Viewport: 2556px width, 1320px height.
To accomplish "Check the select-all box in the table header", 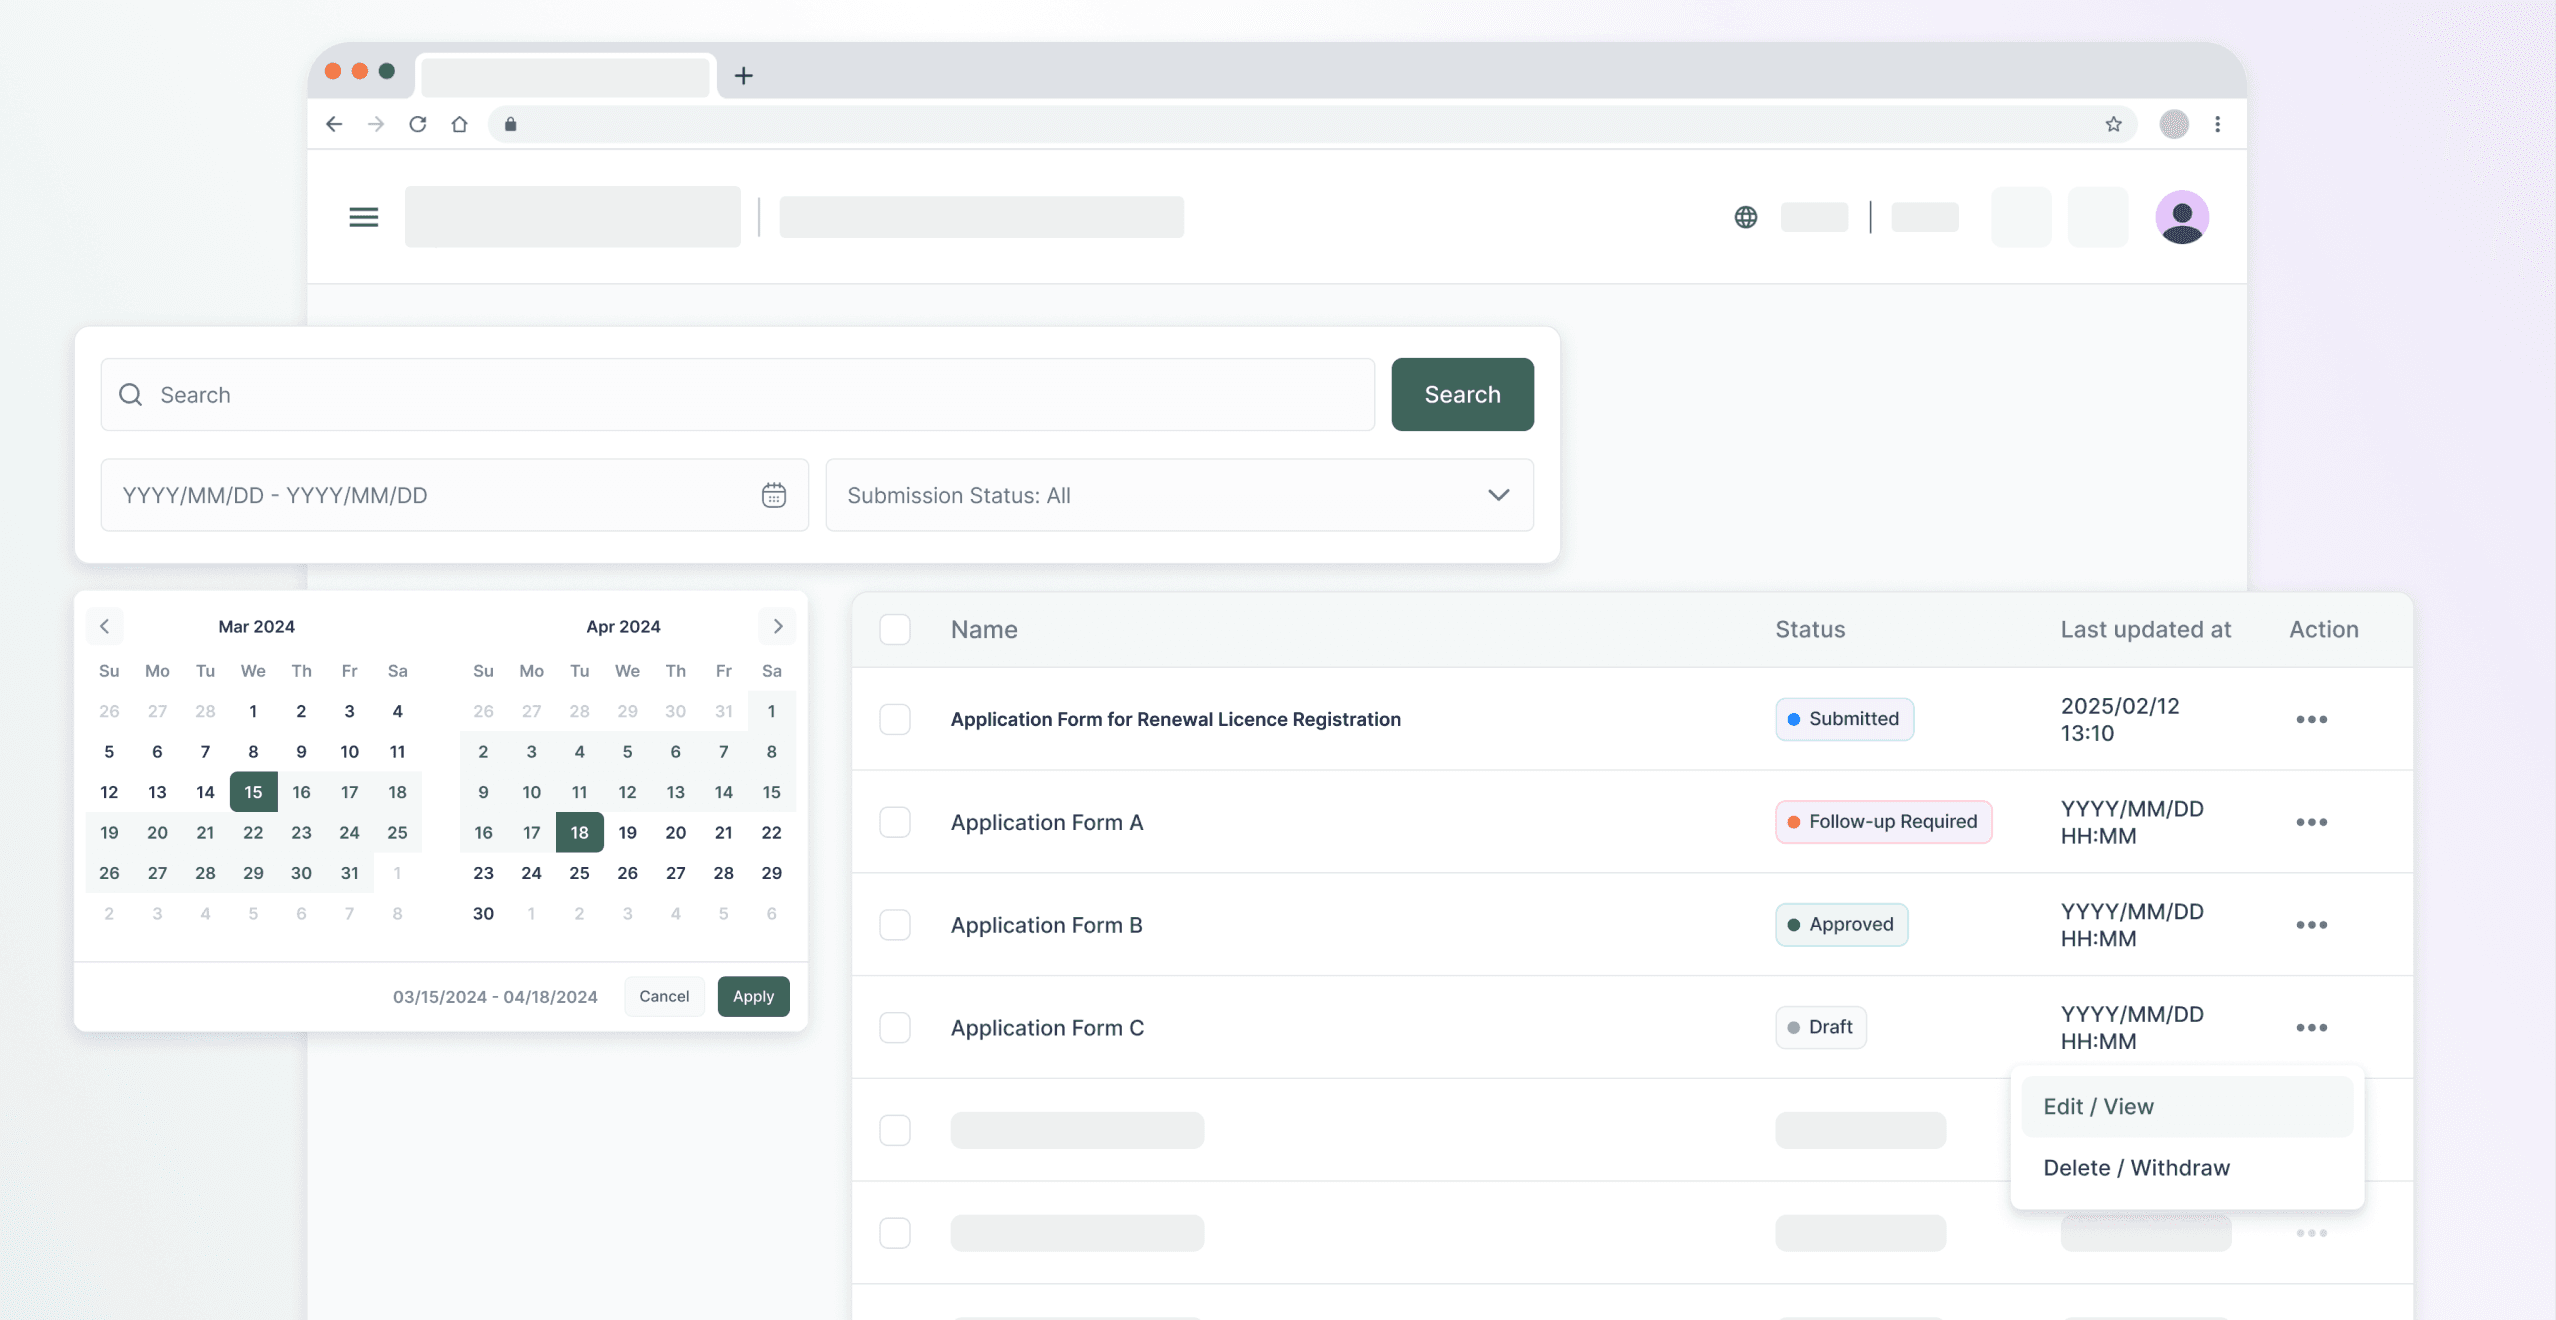I will tap(894, 629).
